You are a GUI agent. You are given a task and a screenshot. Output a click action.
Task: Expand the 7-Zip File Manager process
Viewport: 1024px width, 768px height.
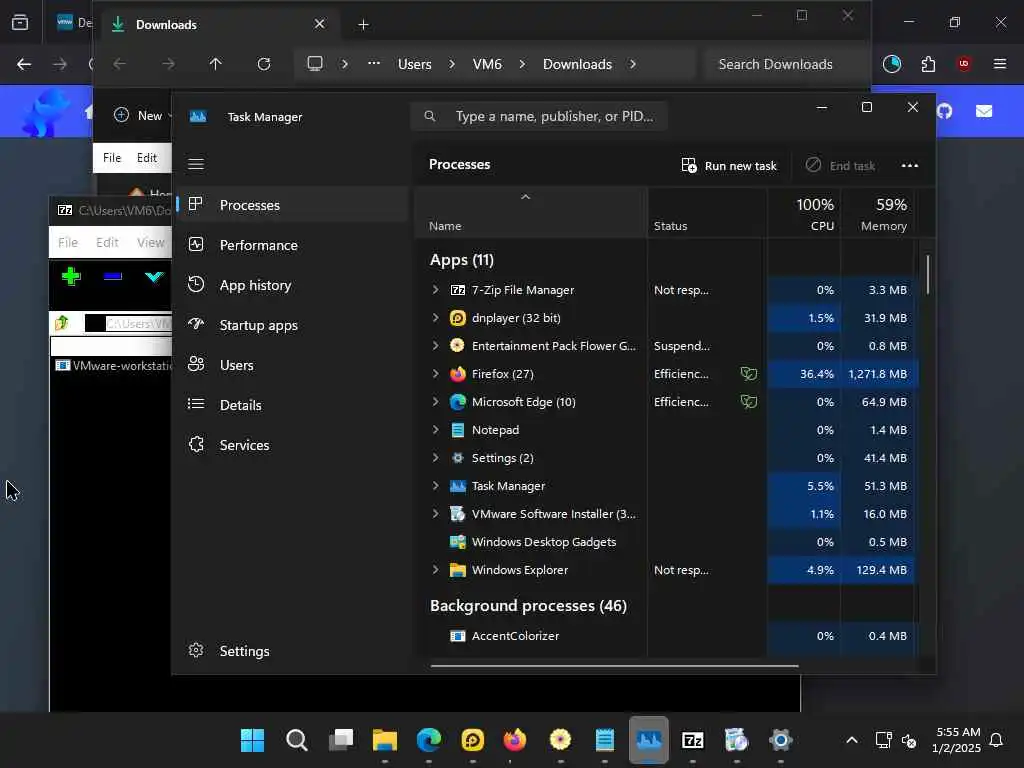436,289
